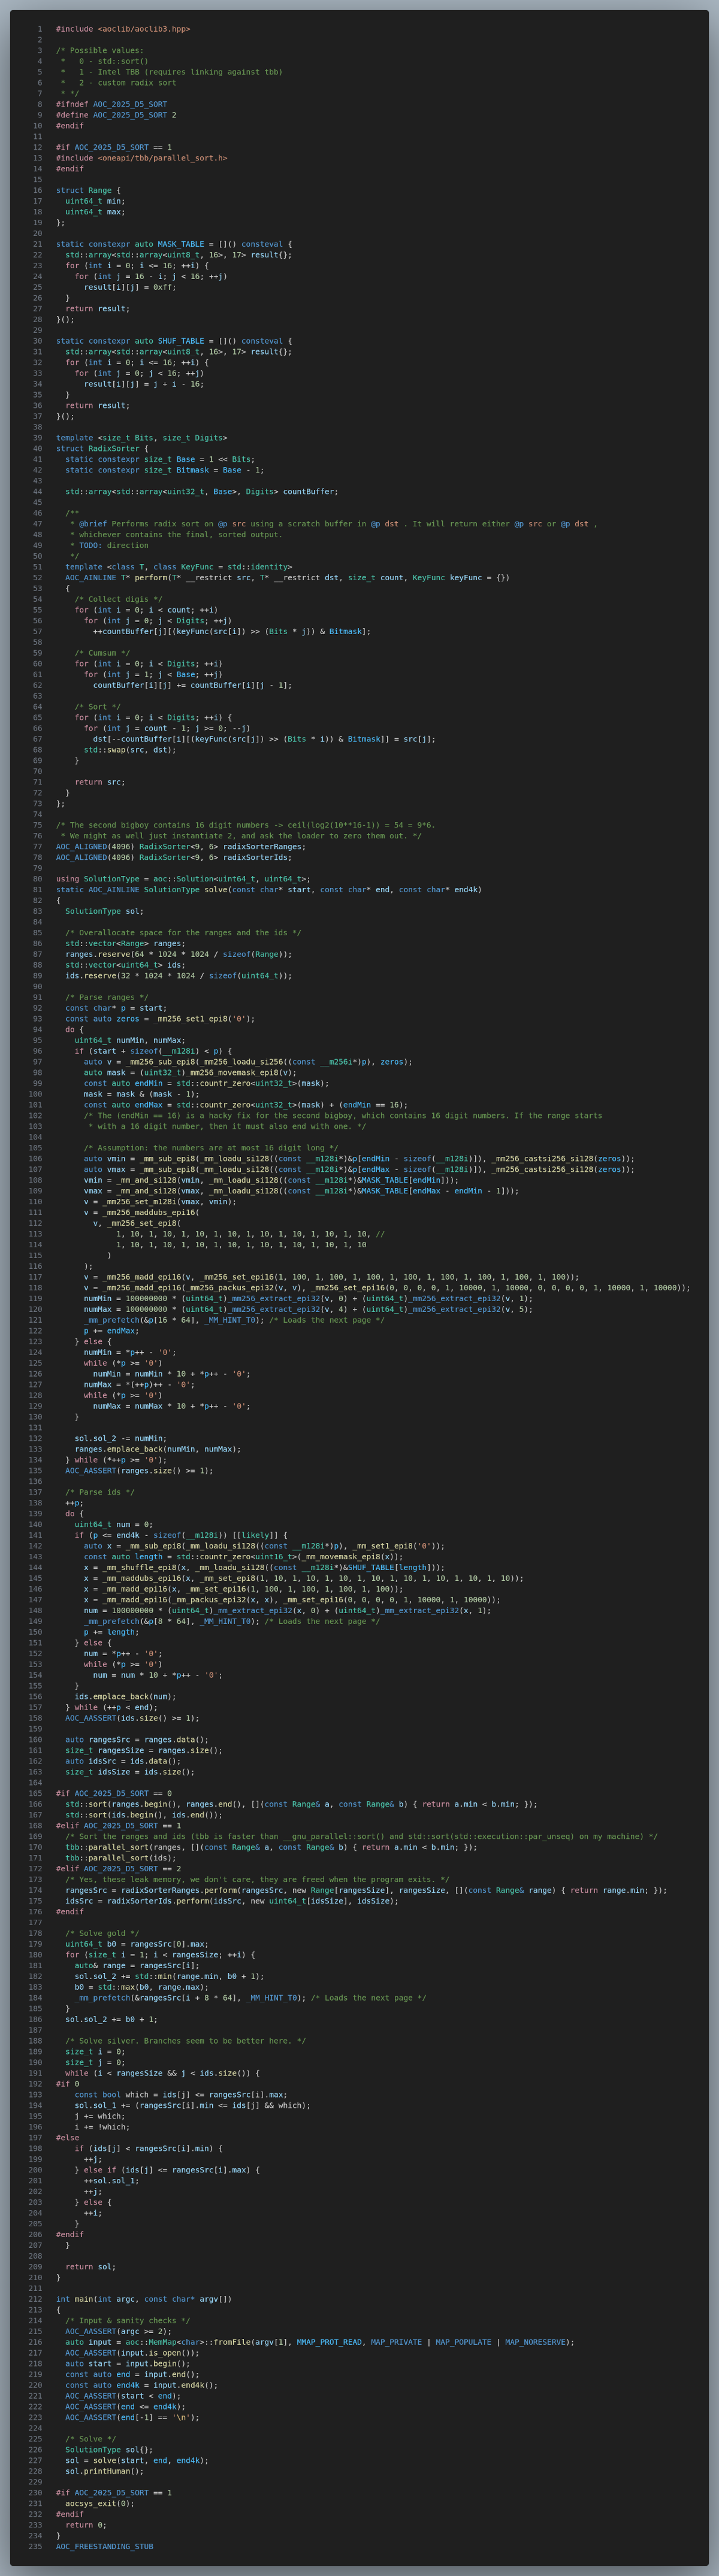Screen dimensions: 719x2576
Task: Click 'result[i][j] = j + i - 16;' line
Action: 143,384
